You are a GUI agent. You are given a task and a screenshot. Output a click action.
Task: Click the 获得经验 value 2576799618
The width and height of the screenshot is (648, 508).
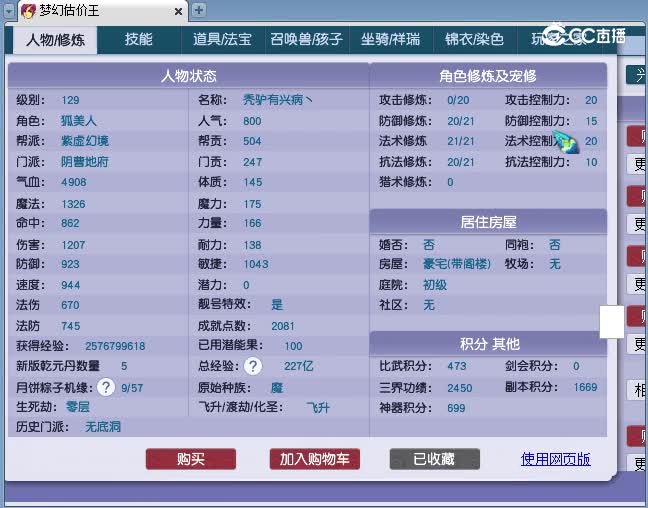pos(115,346)
